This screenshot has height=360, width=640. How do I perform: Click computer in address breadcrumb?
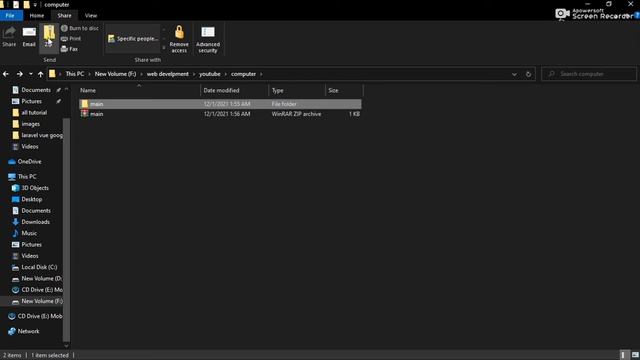pyautogui.click(x=243, y=74)
